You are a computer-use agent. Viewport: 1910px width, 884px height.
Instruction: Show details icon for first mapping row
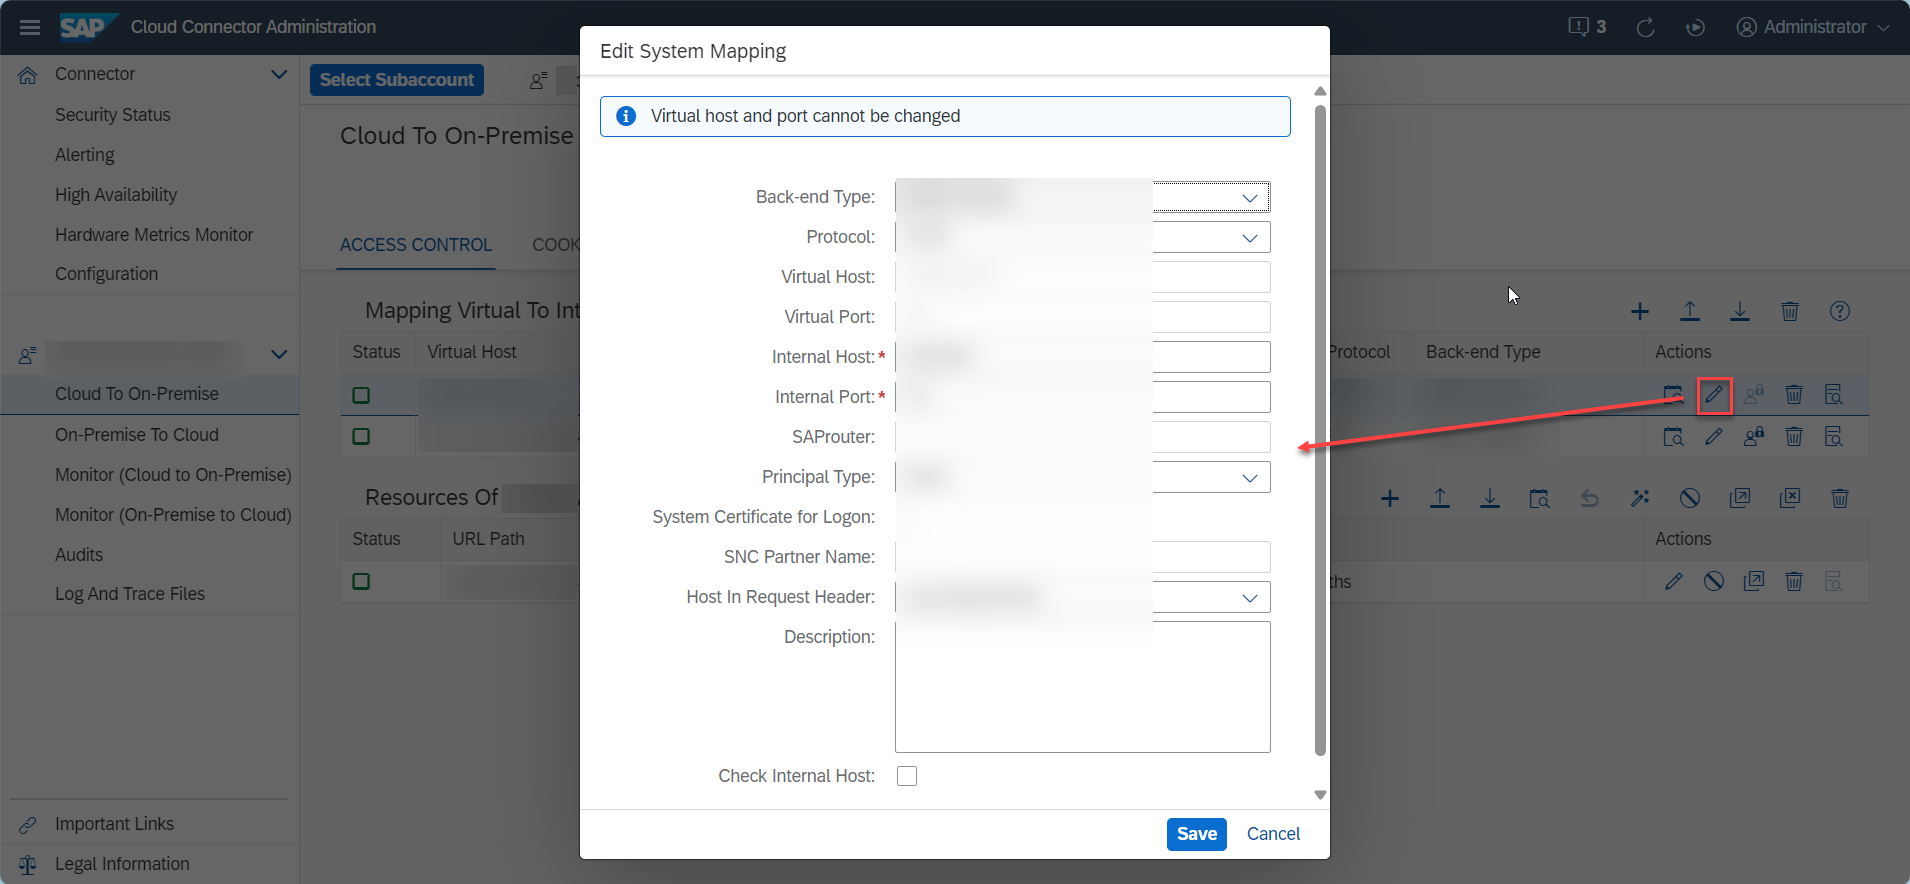[x=1834, y=395]
